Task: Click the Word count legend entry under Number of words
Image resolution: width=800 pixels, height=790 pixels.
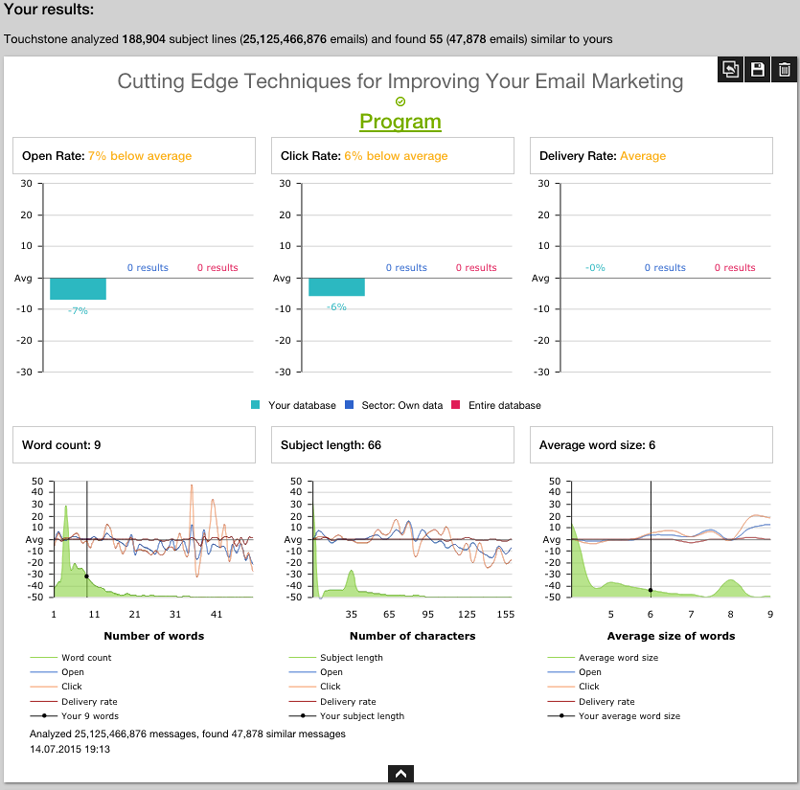Action: click(x=71, y=657)
